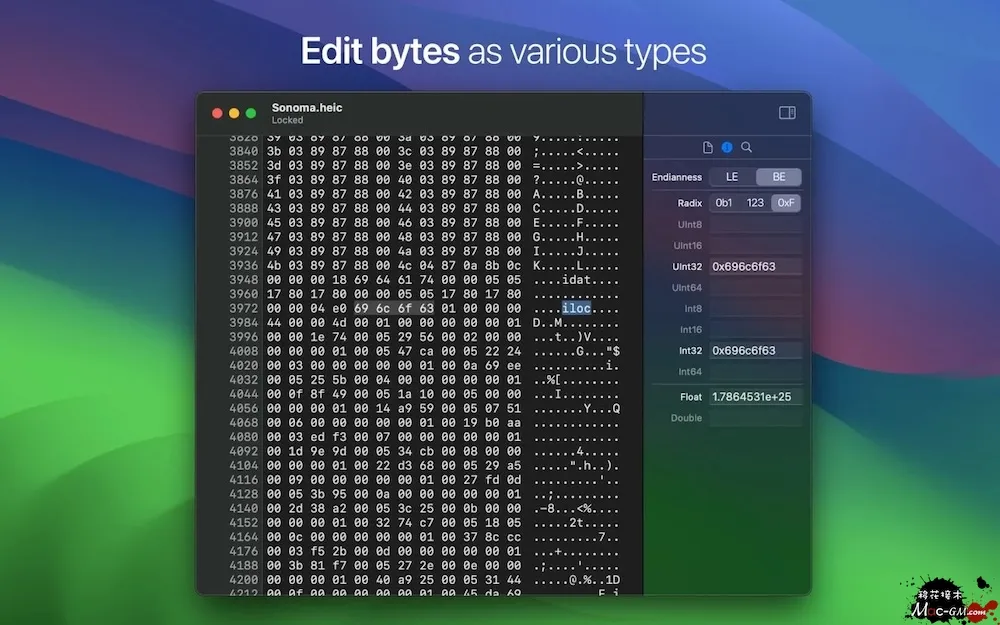The image size is (1000, 625).
Task: Click the Sonoma.heic window title
Action: [x=307, y=108]
